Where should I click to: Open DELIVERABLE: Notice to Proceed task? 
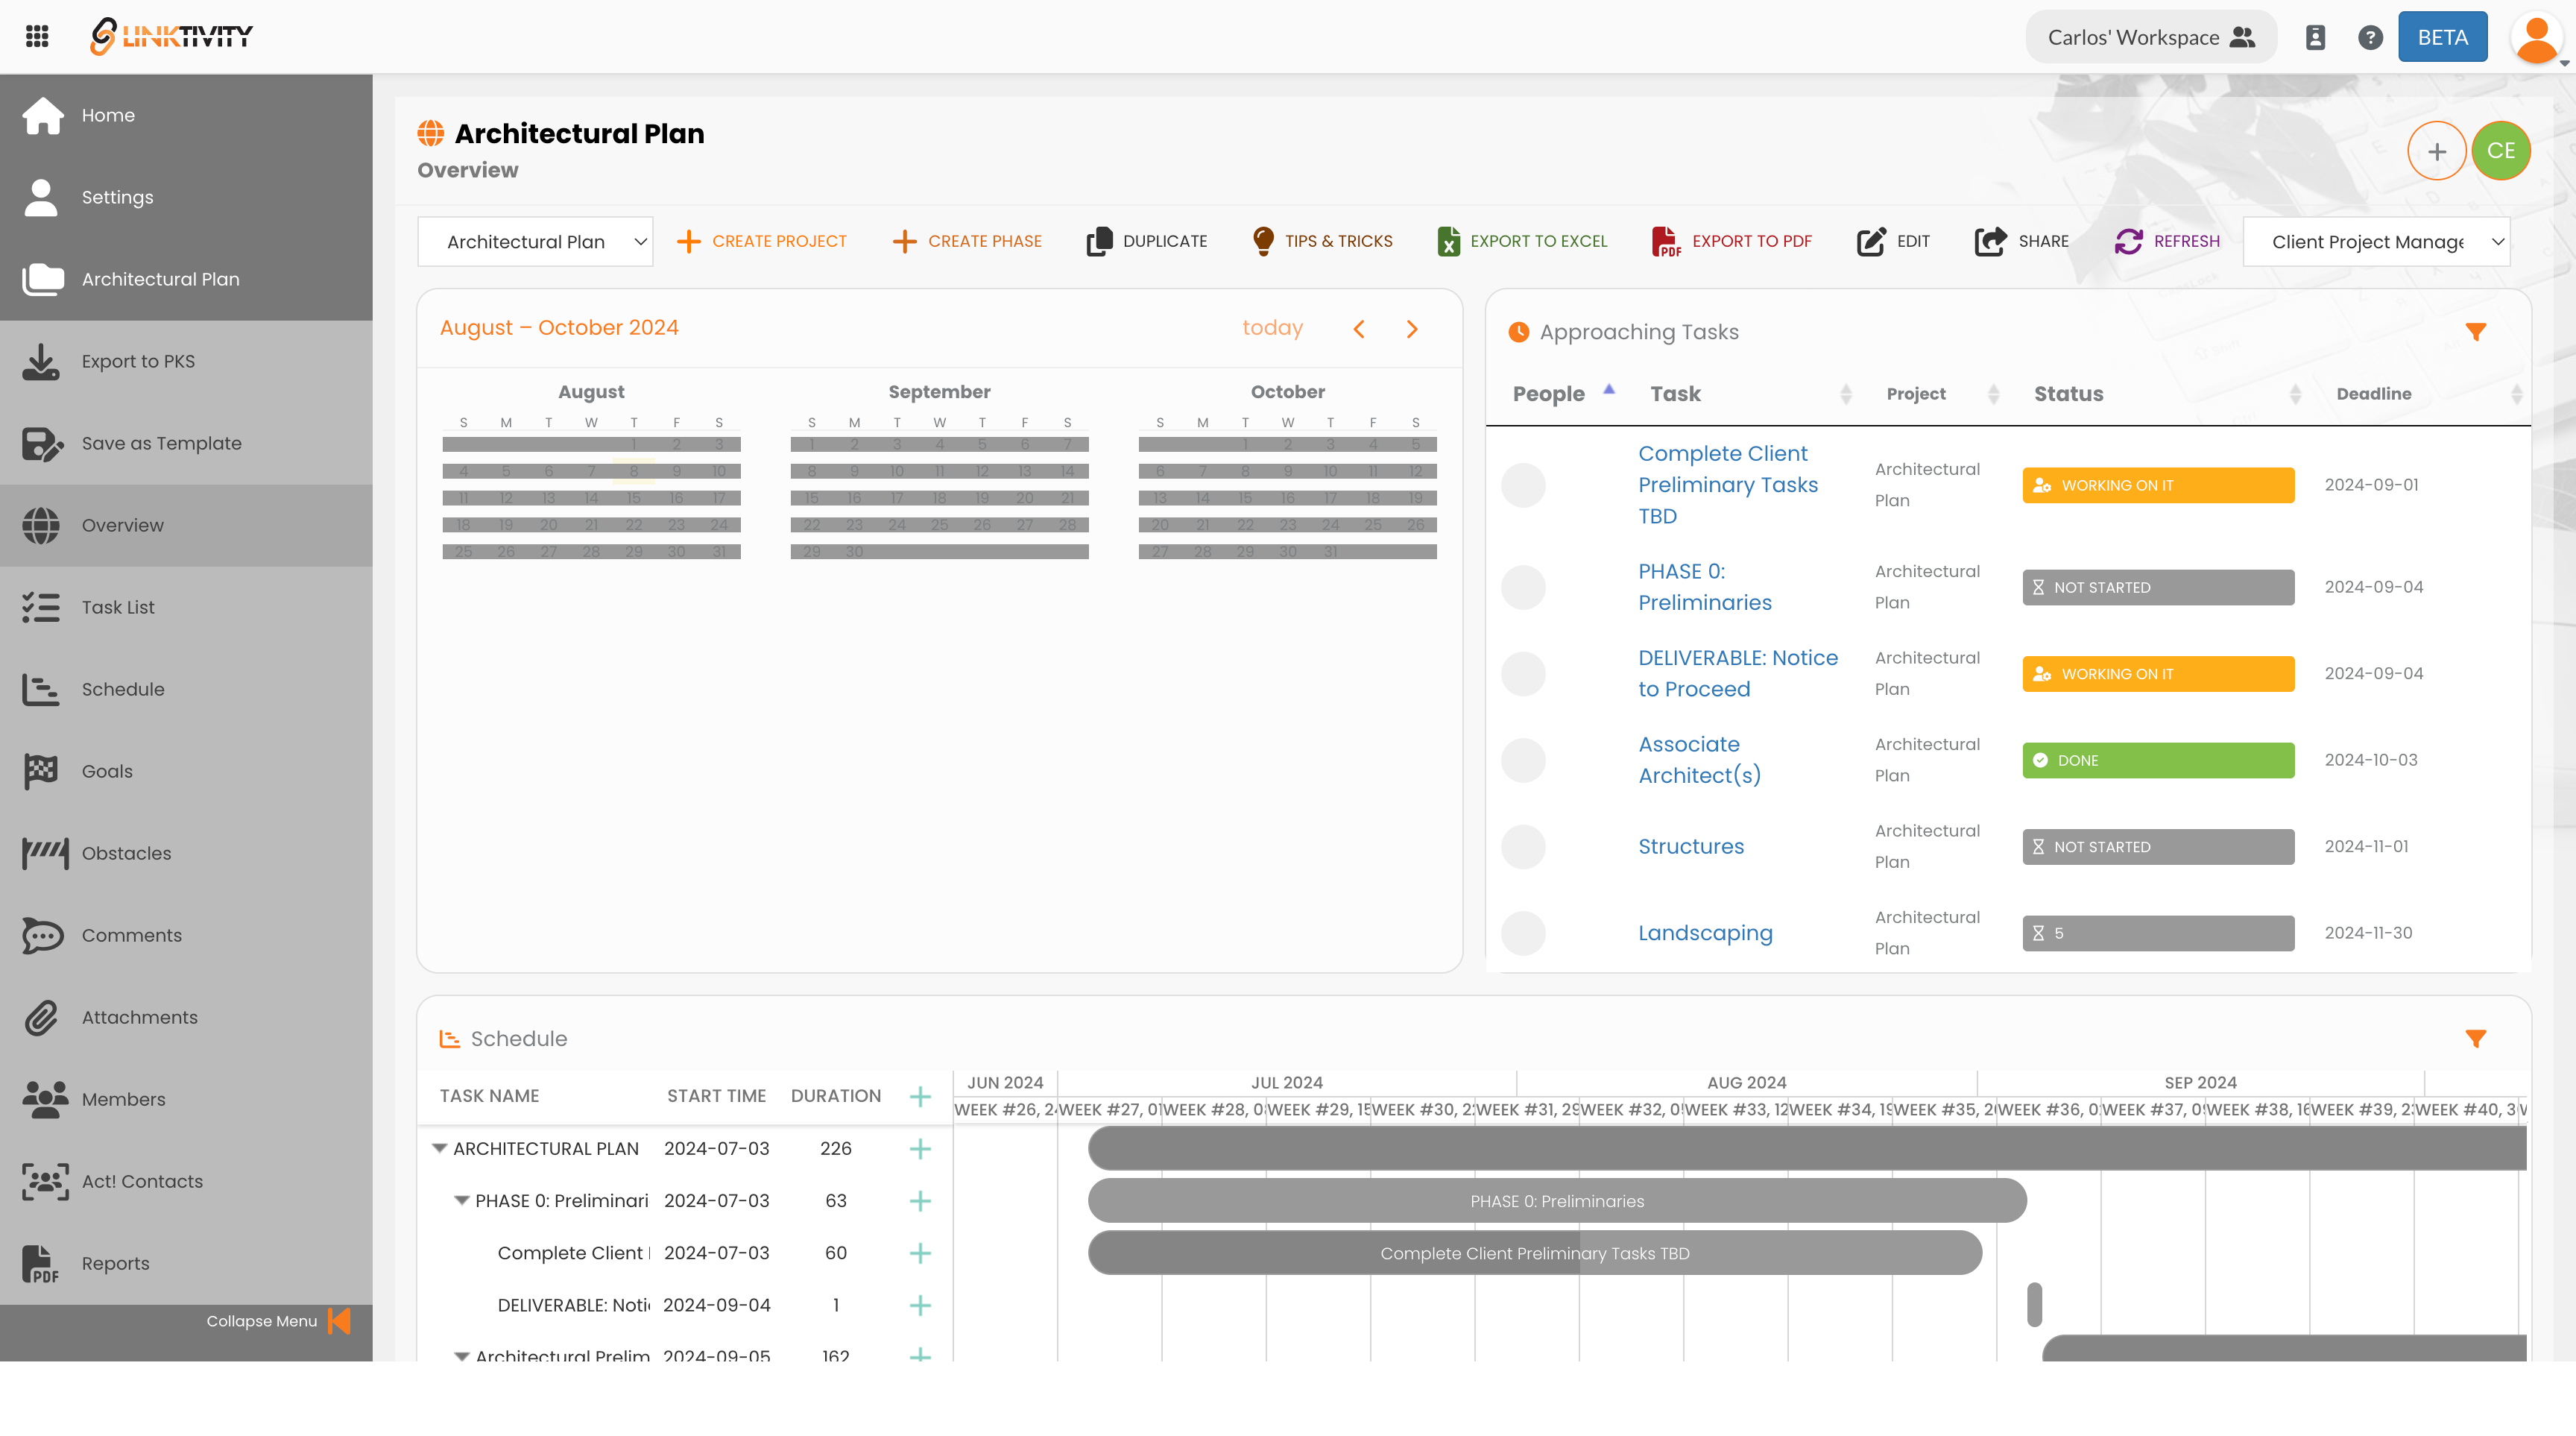tap(1738, 673)
